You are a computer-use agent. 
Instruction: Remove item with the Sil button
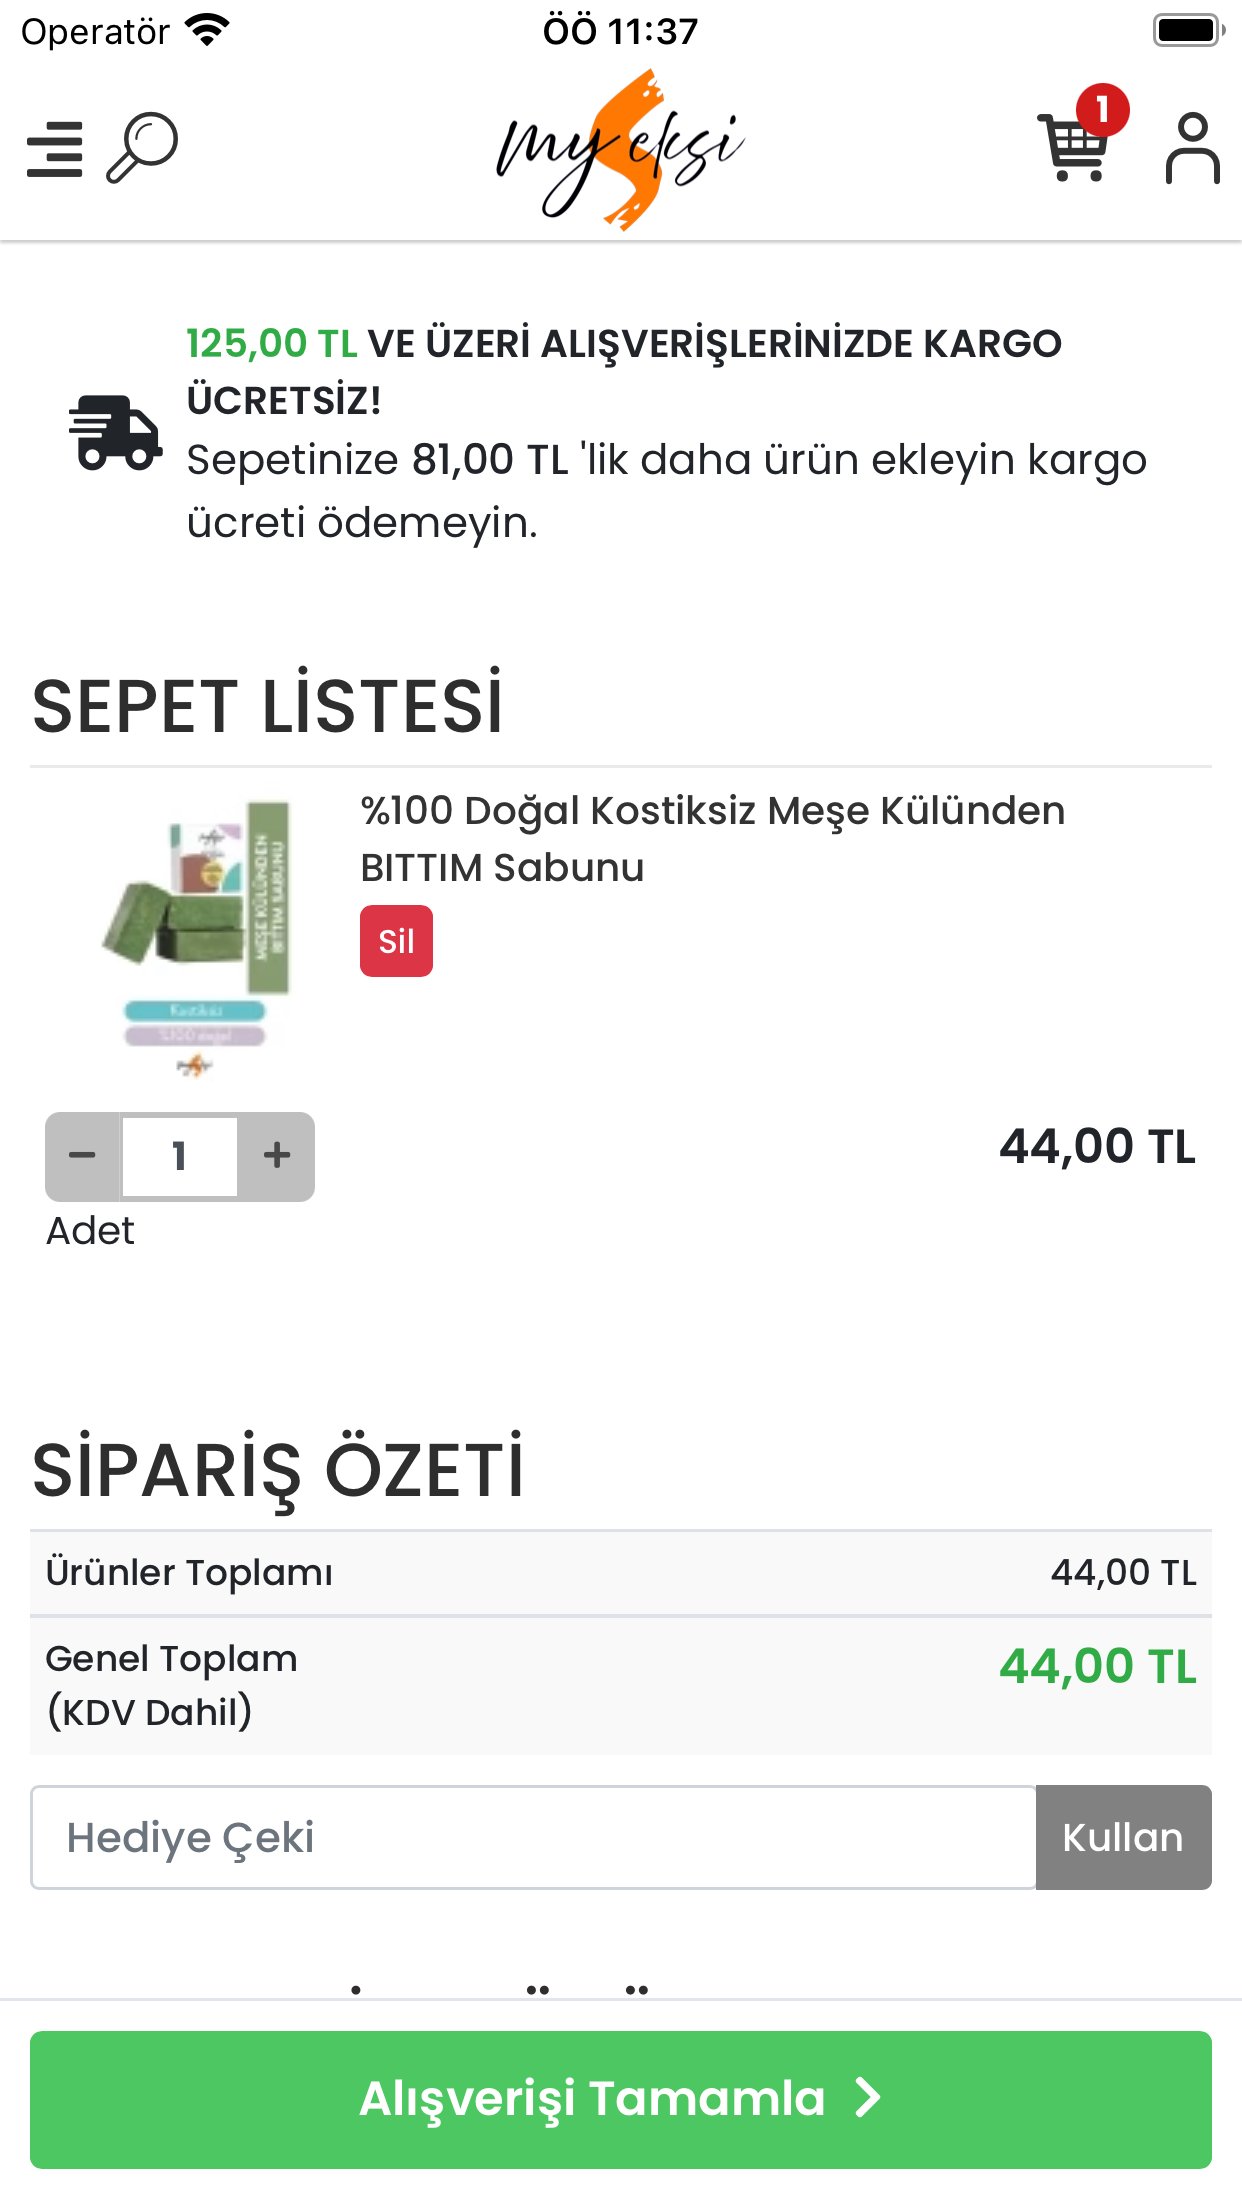(x=396, y=941)
